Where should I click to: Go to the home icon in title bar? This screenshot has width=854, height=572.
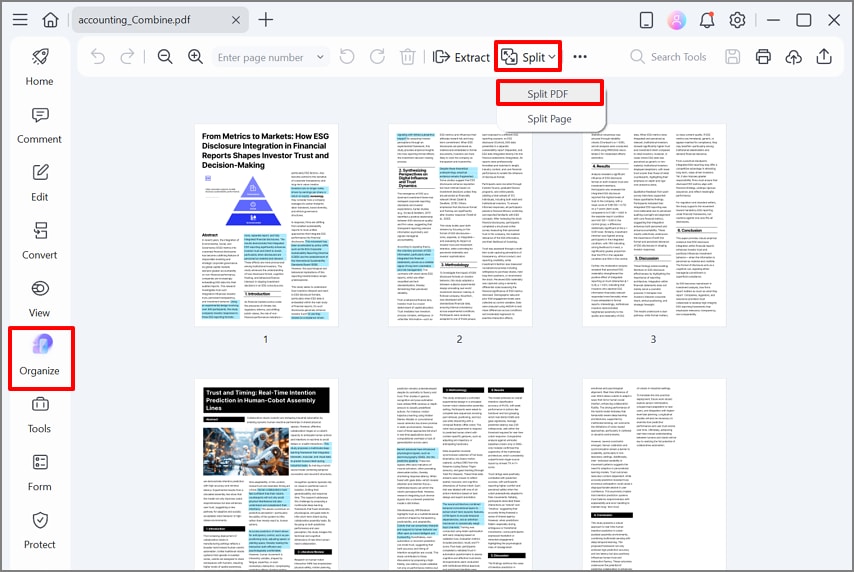click(50, 20)
